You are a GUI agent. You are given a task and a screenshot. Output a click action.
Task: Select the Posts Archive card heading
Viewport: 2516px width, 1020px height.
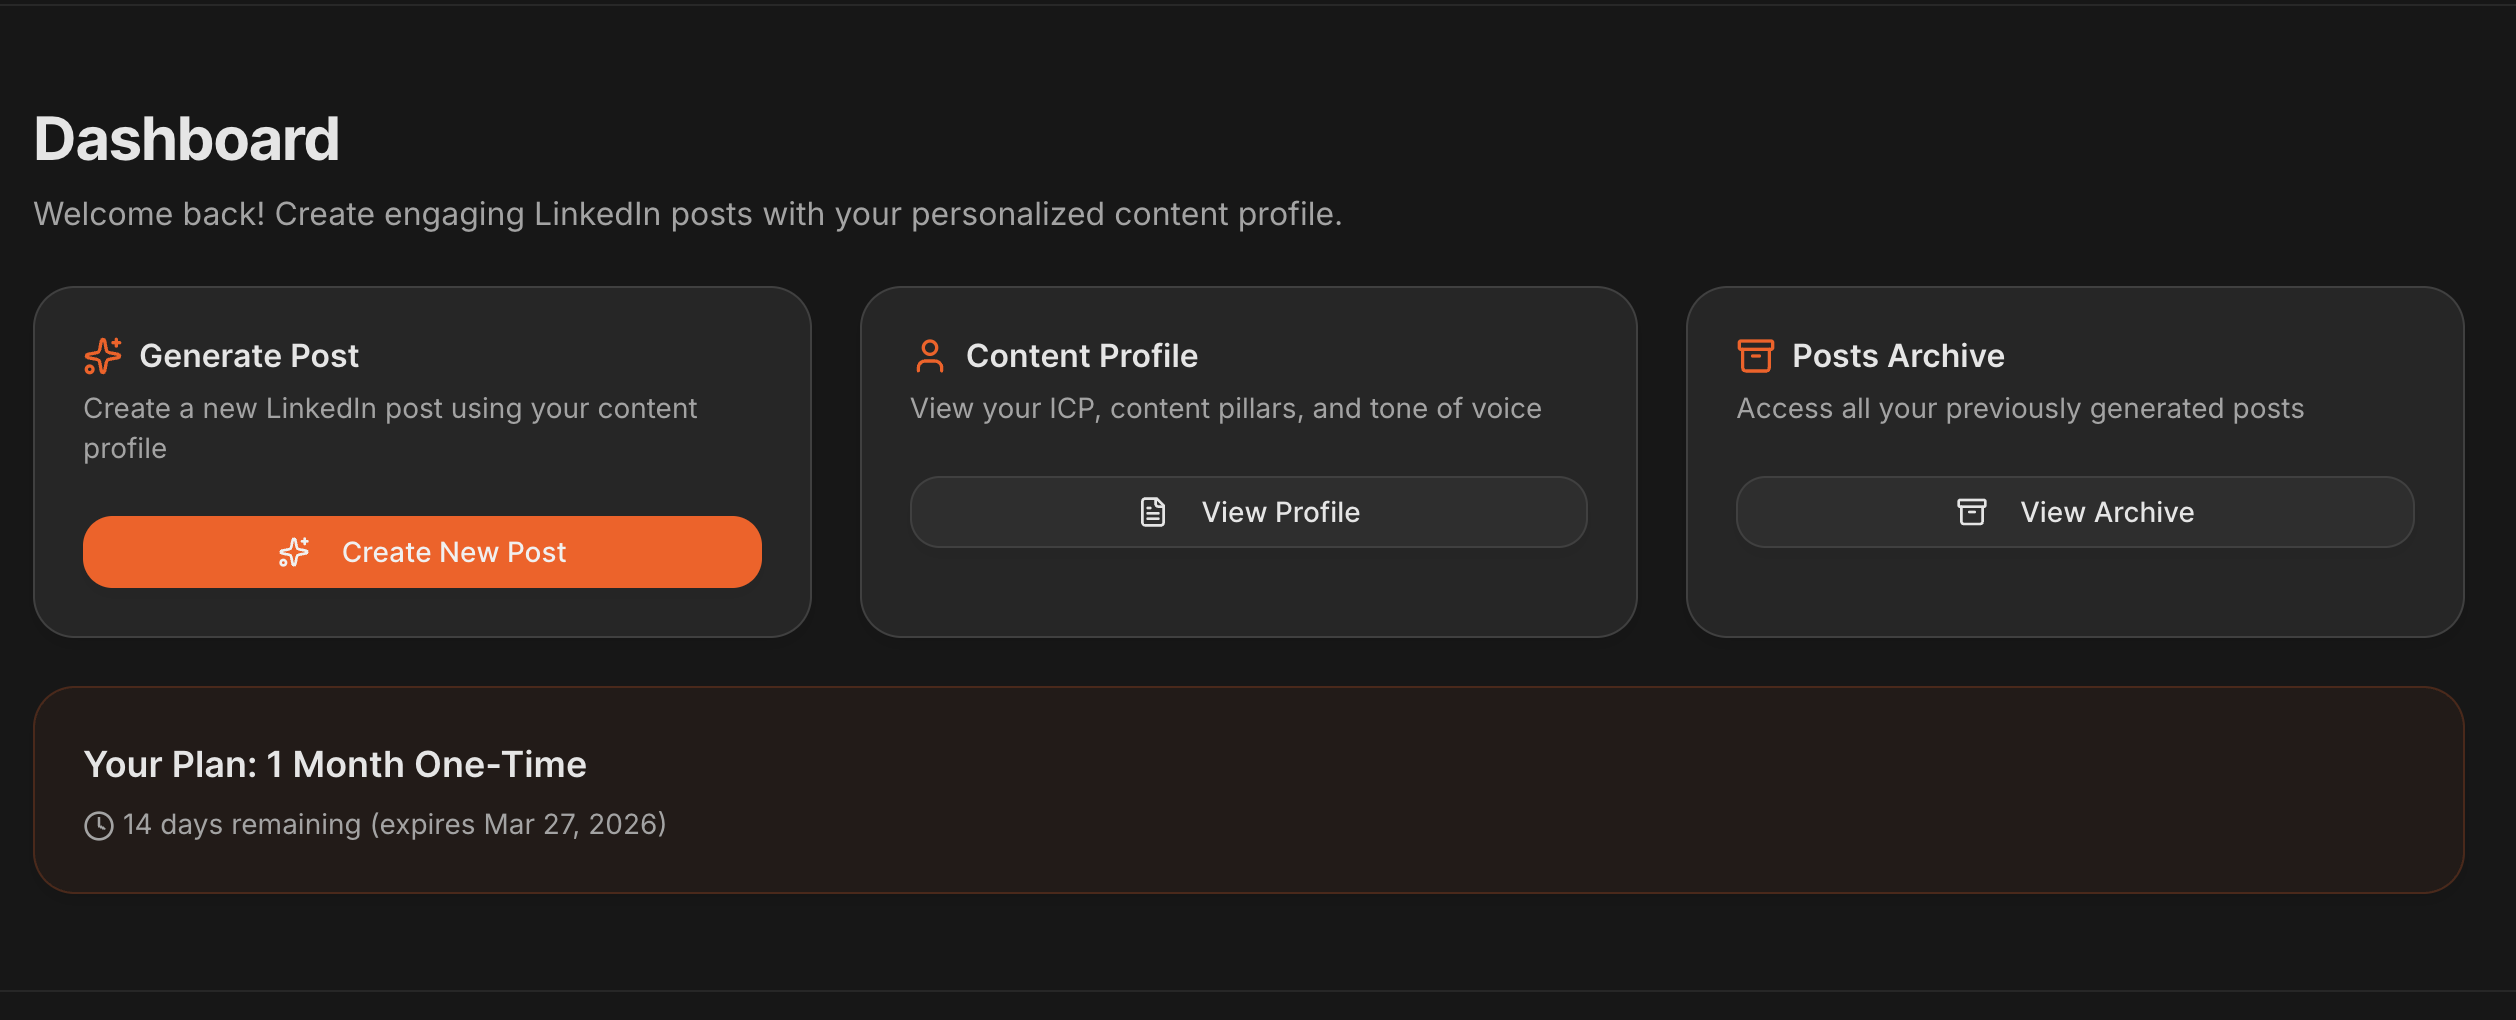(1898, 356)
